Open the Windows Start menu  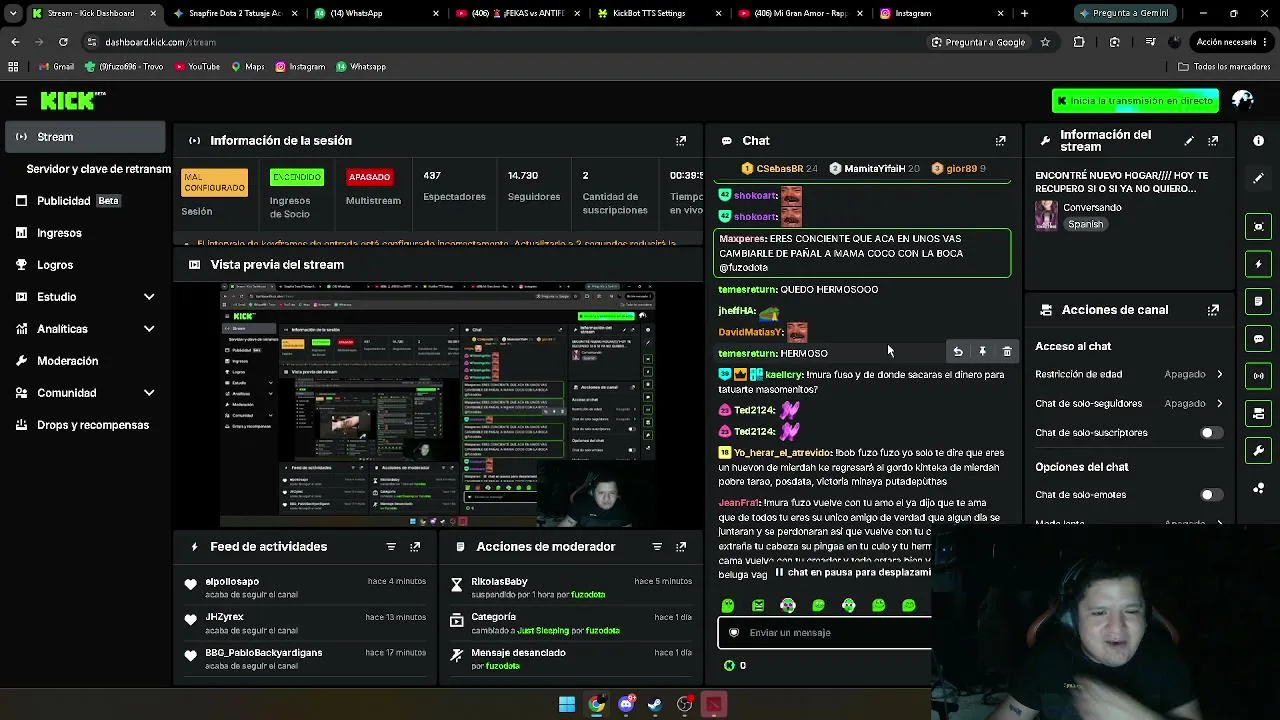(x=567, y=705)
